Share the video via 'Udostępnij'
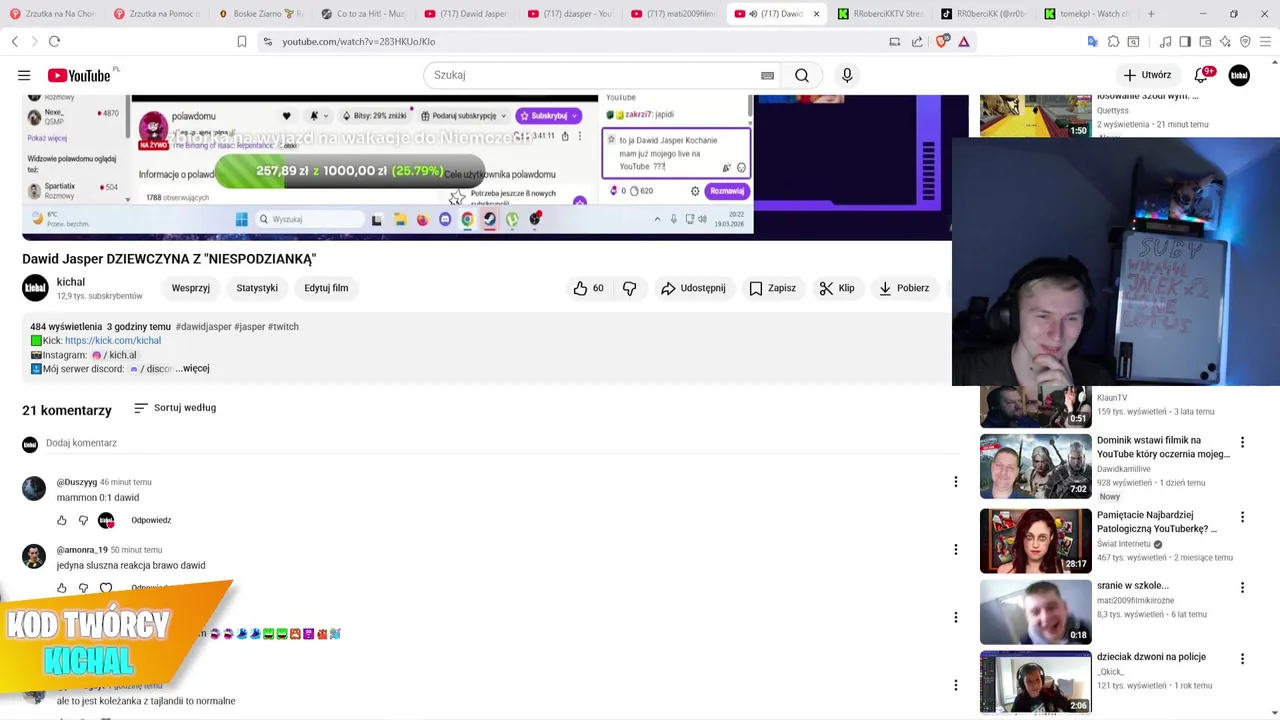 [693, 288]
